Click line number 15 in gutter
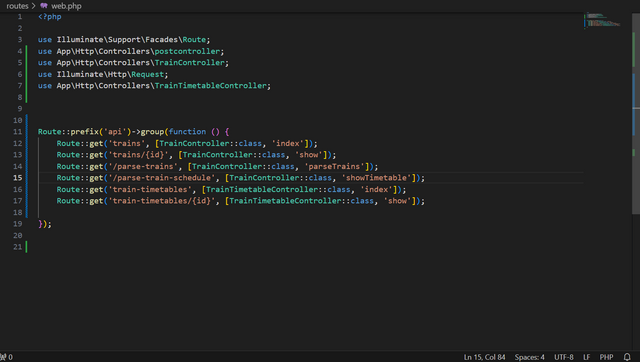 (x=18, y=178)
